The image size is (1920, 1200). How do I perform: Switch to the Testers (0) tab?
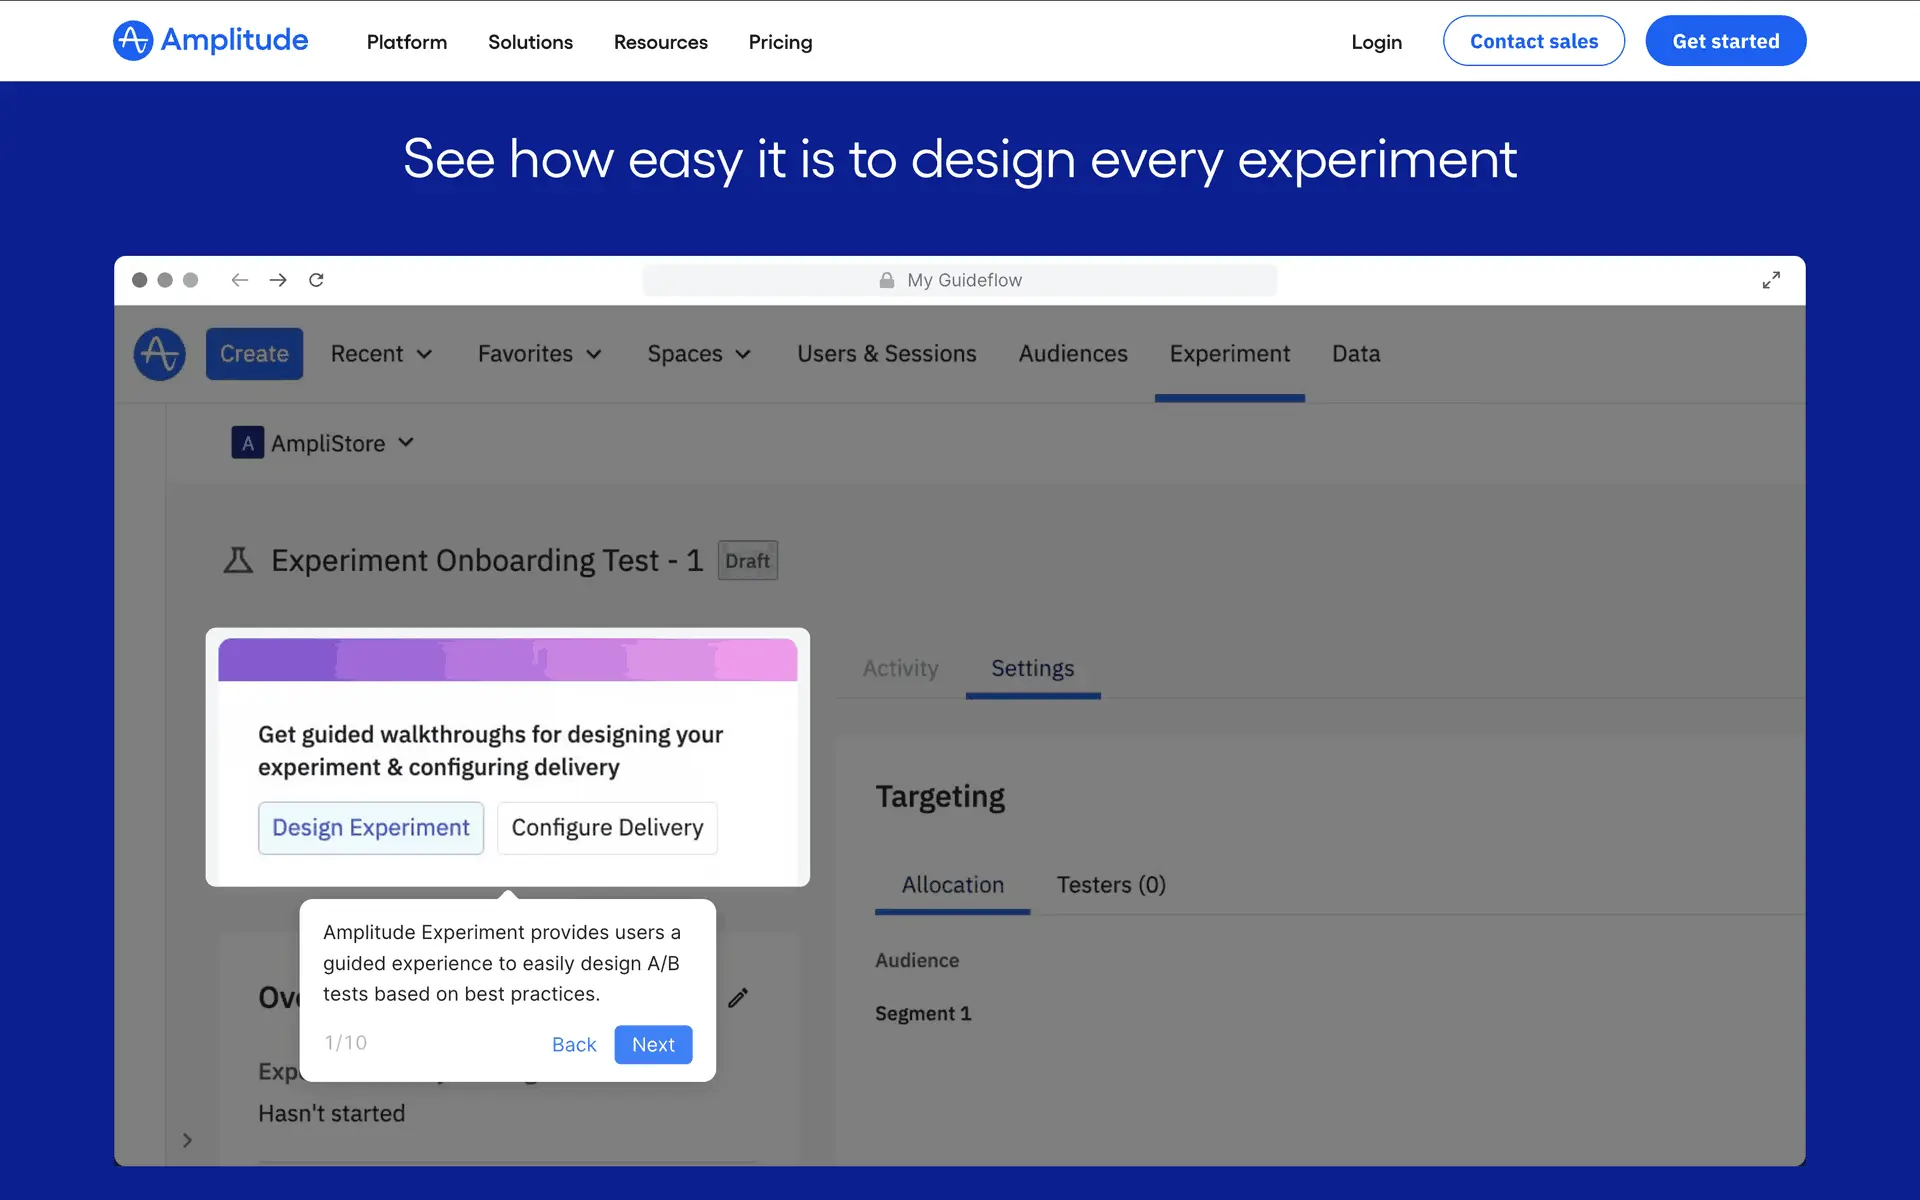click(1111, 885)
